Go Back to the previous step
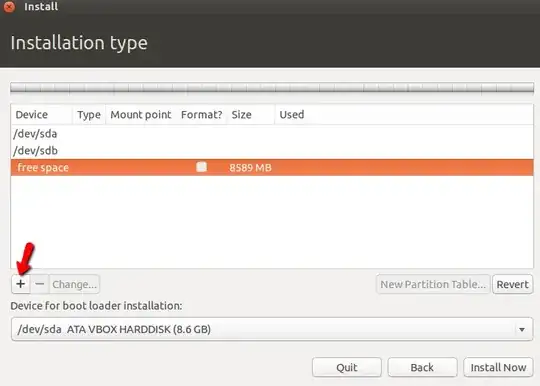The width and height of the screenshot is (540, 386). (x=422, y=367)
